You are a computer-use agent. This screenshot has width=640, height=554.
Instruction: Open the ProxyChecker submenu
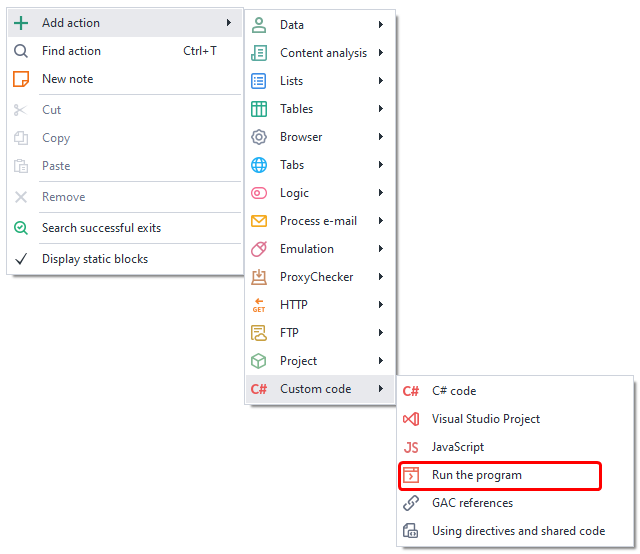click(x=316, y=277)
